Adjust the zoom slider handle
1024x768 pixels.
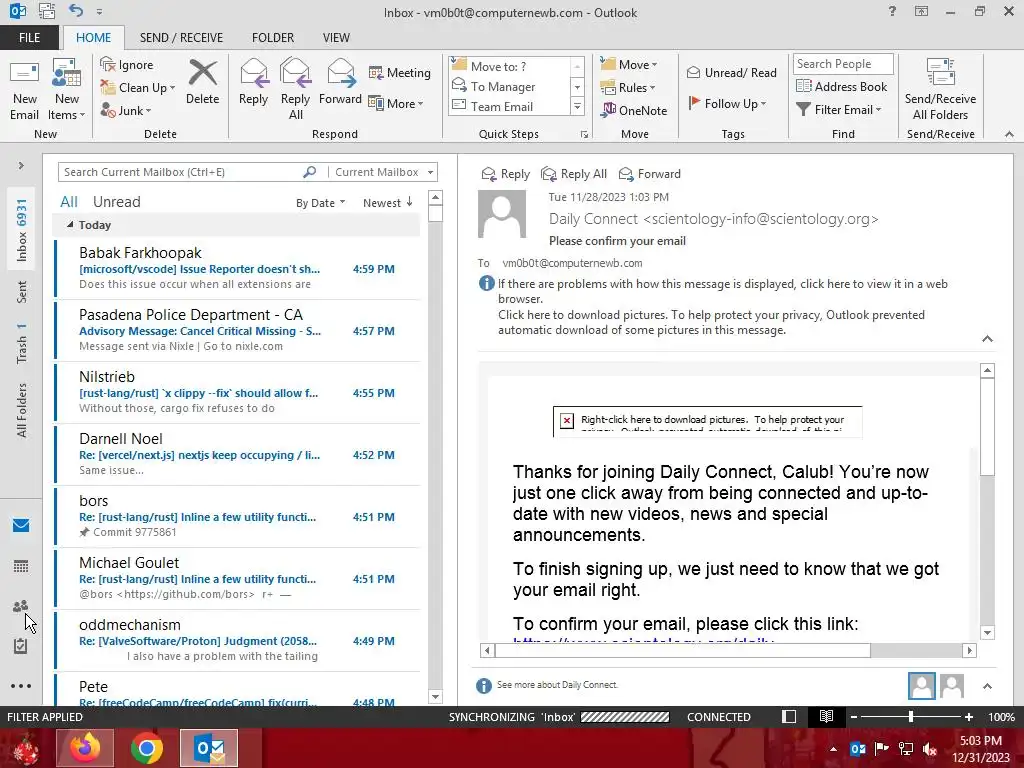[910, 716]
